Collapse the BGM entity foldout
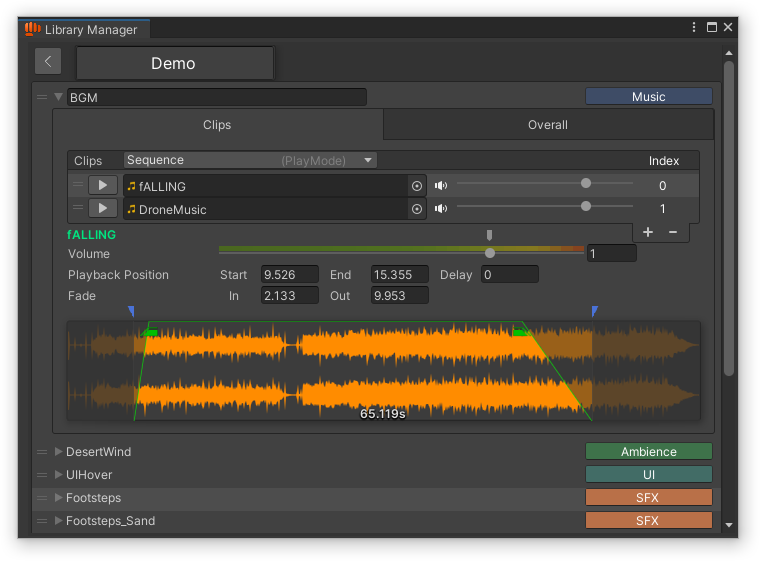Image resolution: width=760 pixels, height=561 pixels. click(58, 97)
